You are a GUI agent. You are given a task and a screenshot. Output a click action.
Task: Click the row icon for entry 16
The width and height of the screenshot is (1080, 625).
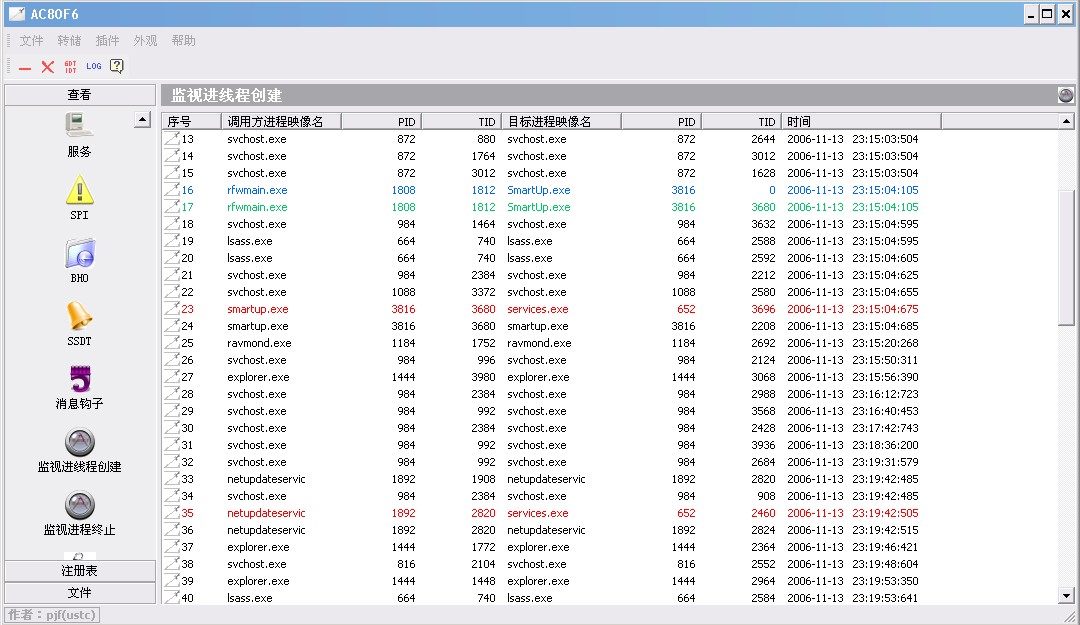coord(171,189)
